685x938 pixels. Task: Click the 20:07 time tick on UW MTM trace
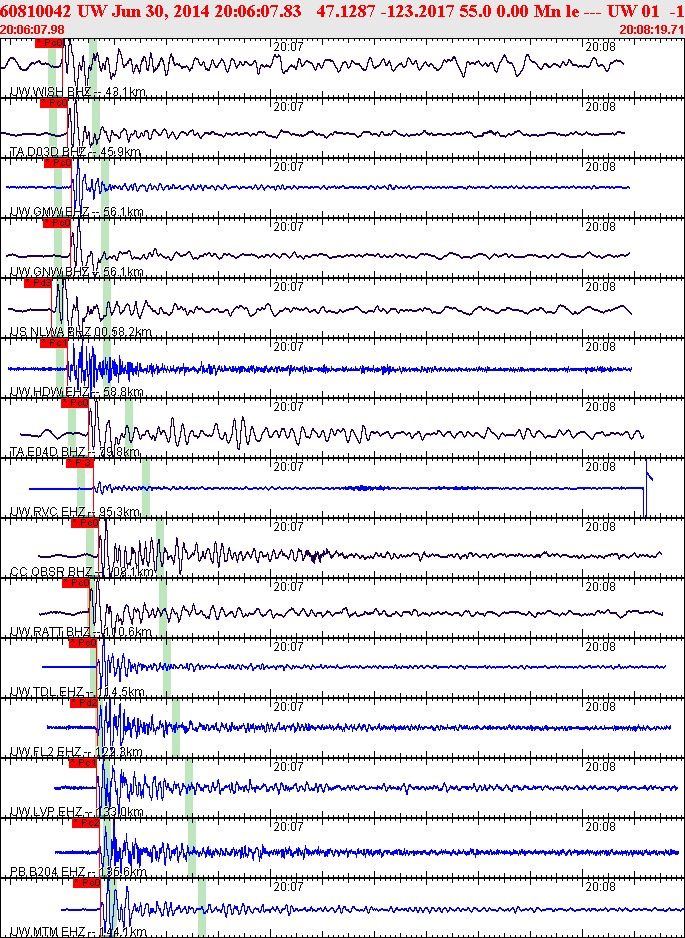(x=288, y=886)
